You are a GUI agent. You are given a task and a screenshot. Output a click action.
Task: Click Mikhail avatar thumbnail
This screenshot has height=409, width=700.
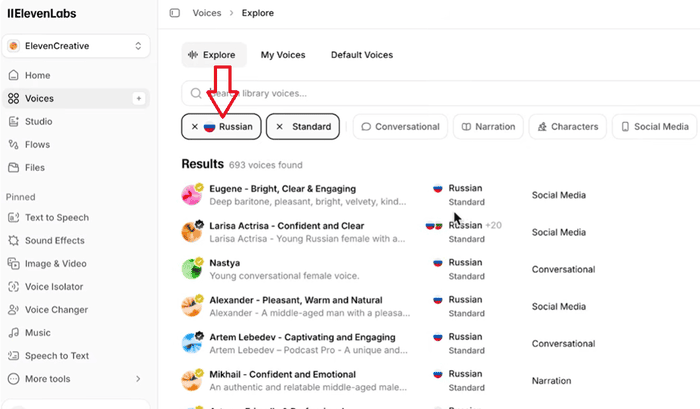click(x=192, y=380)
